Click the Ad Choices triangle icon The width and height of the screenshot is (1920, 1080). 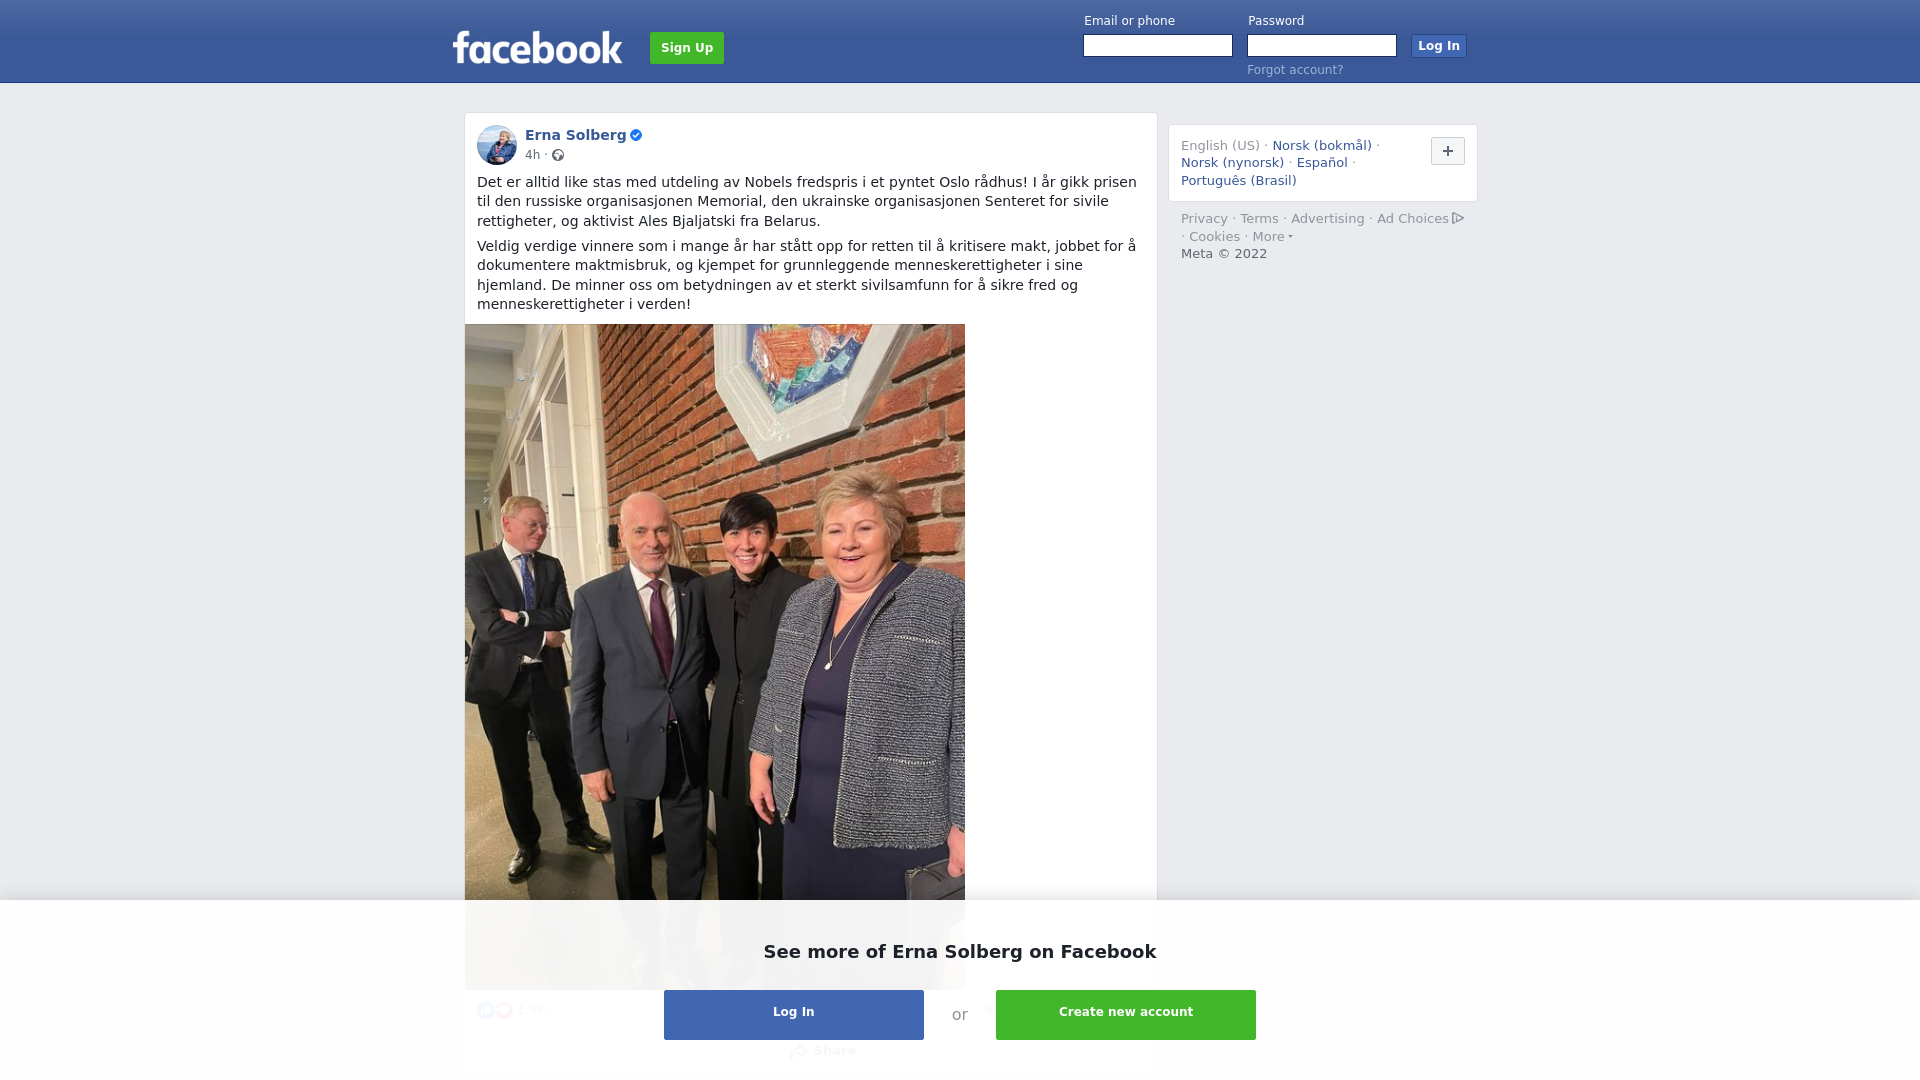pyautogui.click(x=1458, y=218)
